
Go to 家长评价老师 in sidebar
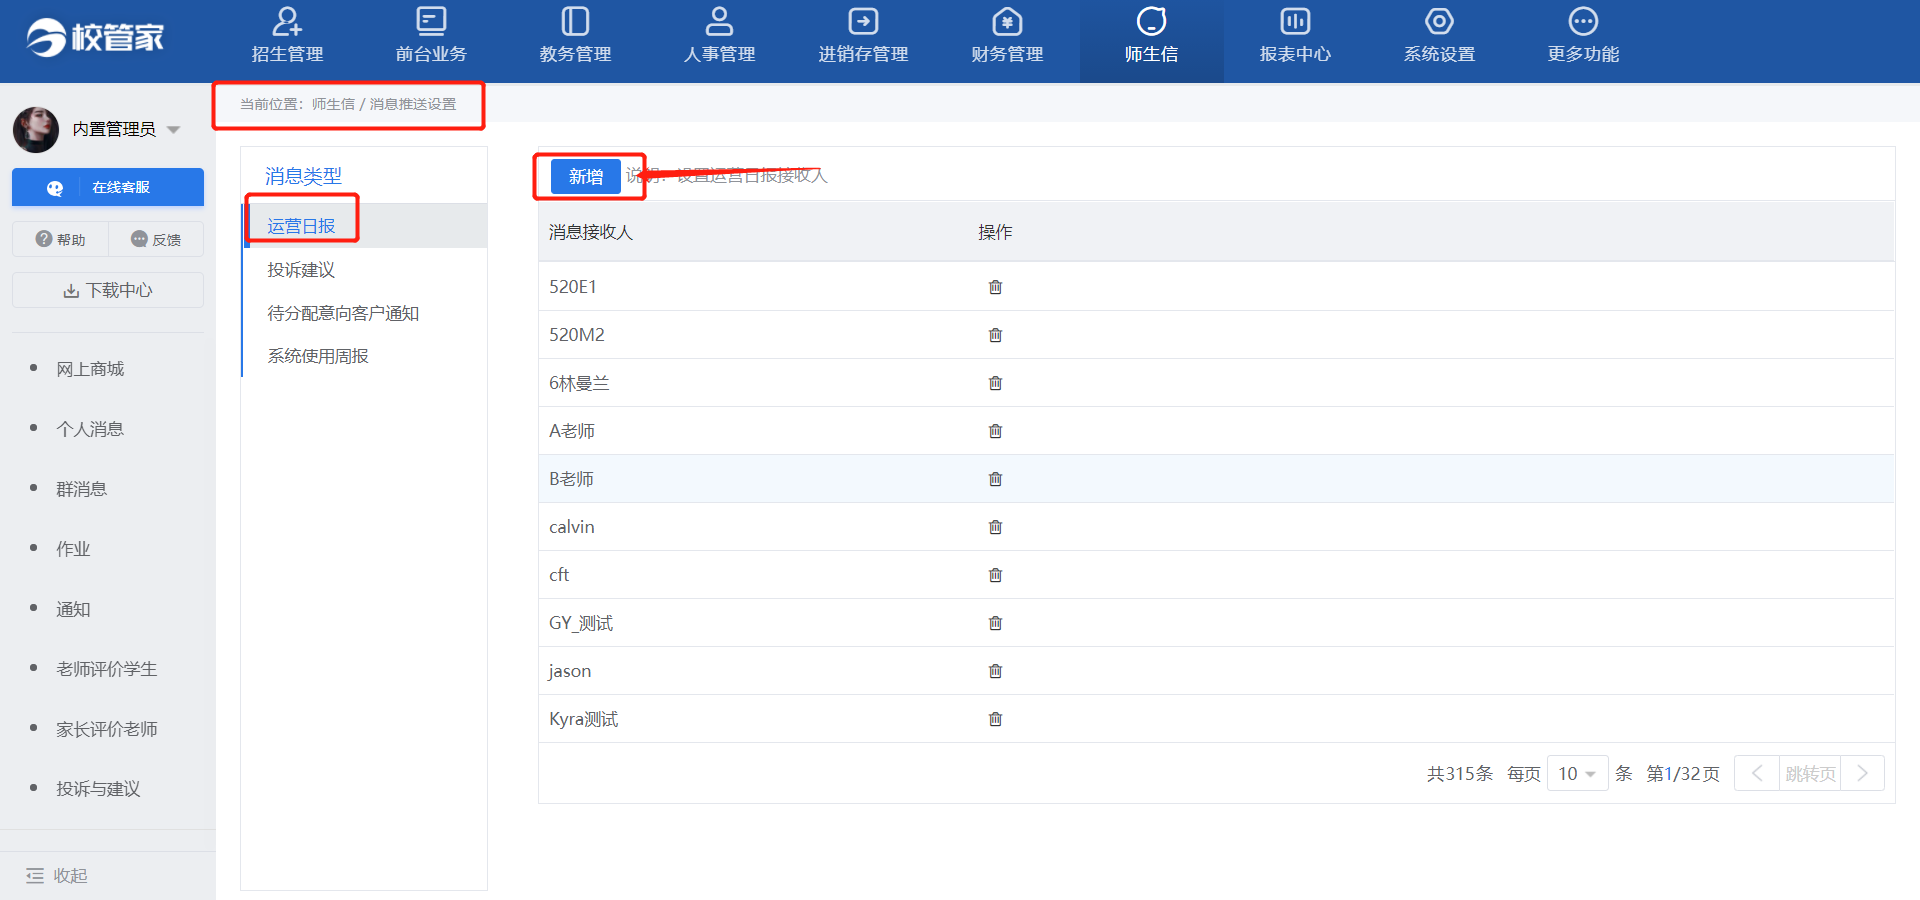[107, 729]
